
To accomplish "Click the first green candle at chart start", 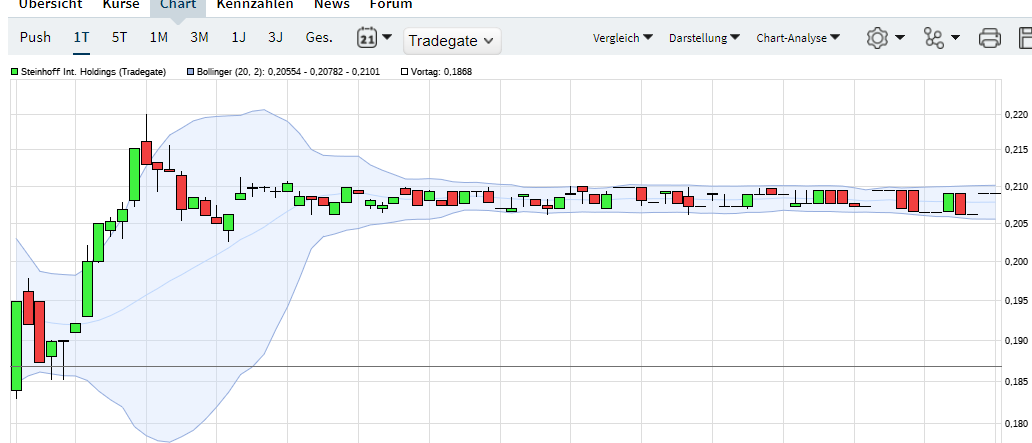I will coord(16,346).
